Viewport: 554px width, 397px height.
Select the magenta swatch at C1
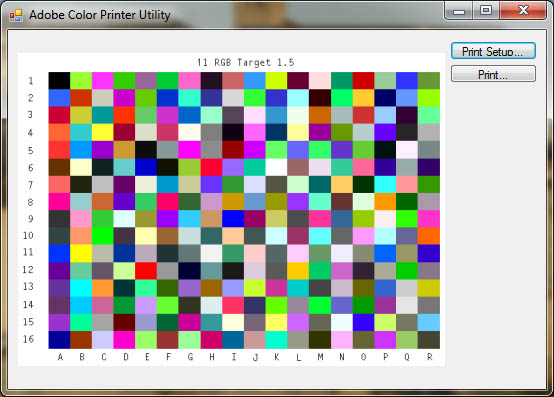103,81
